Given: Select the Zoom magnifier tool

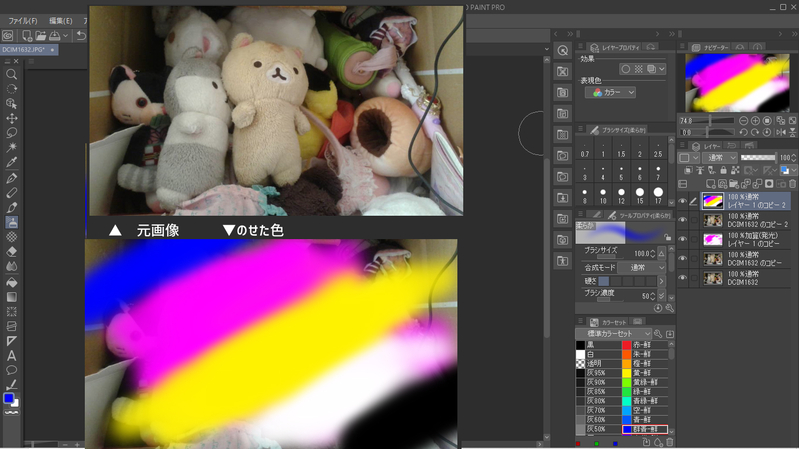Looking at the screenshot, I should (11, 74).
